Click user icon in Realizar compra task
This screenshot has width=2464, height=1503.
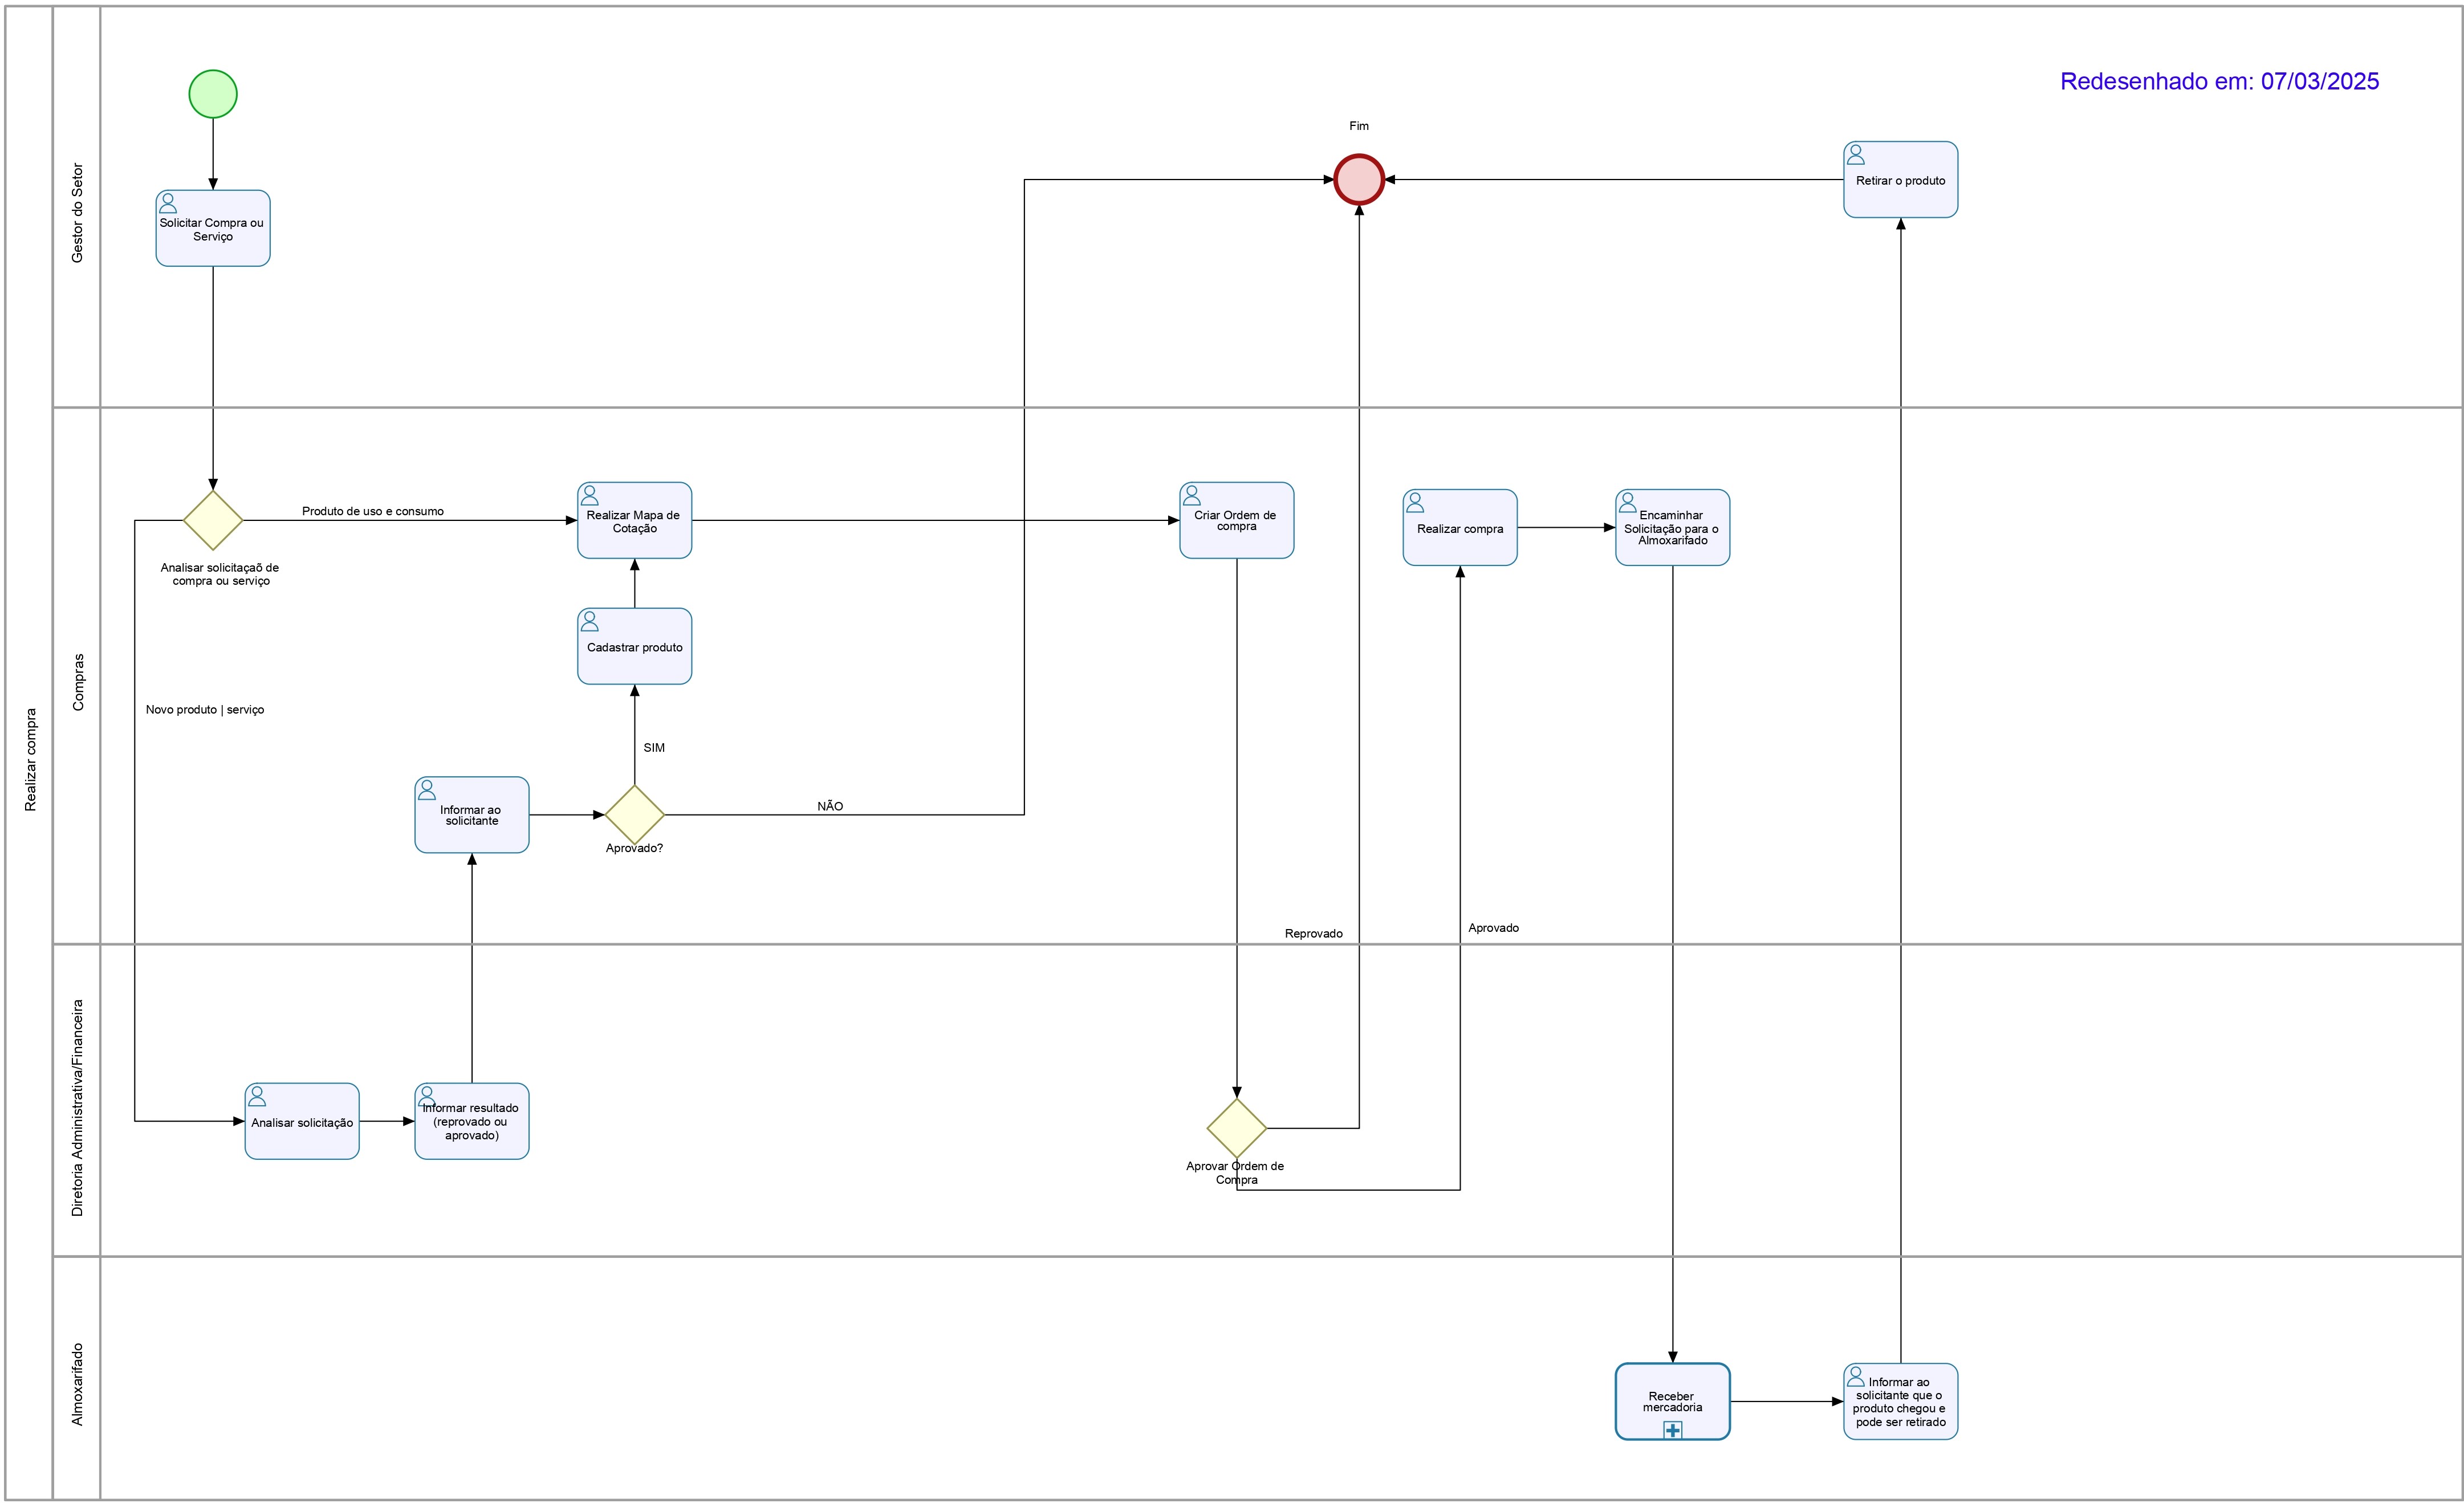(x=1415, y=503)
